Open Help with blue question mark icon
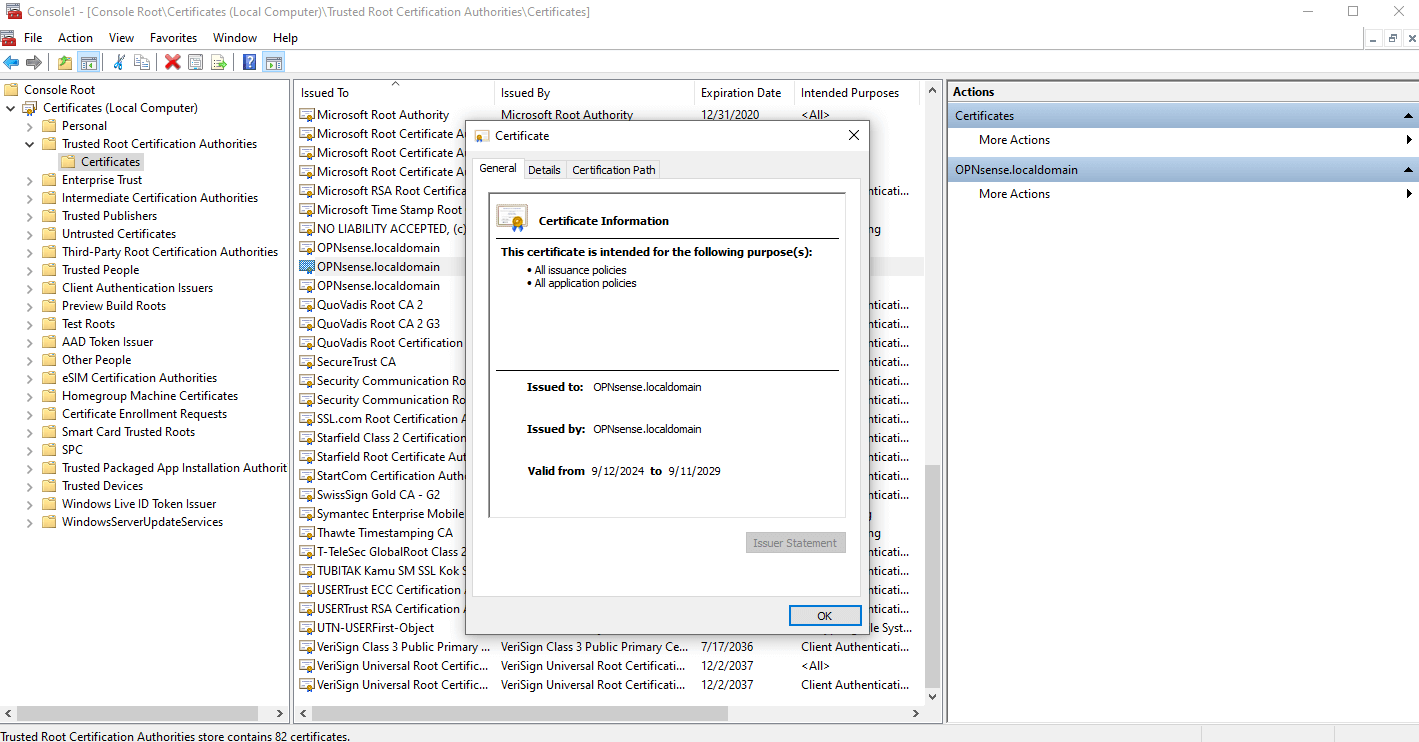The height and width of the screenshot is (742, 1419). (x=250, y=63)
